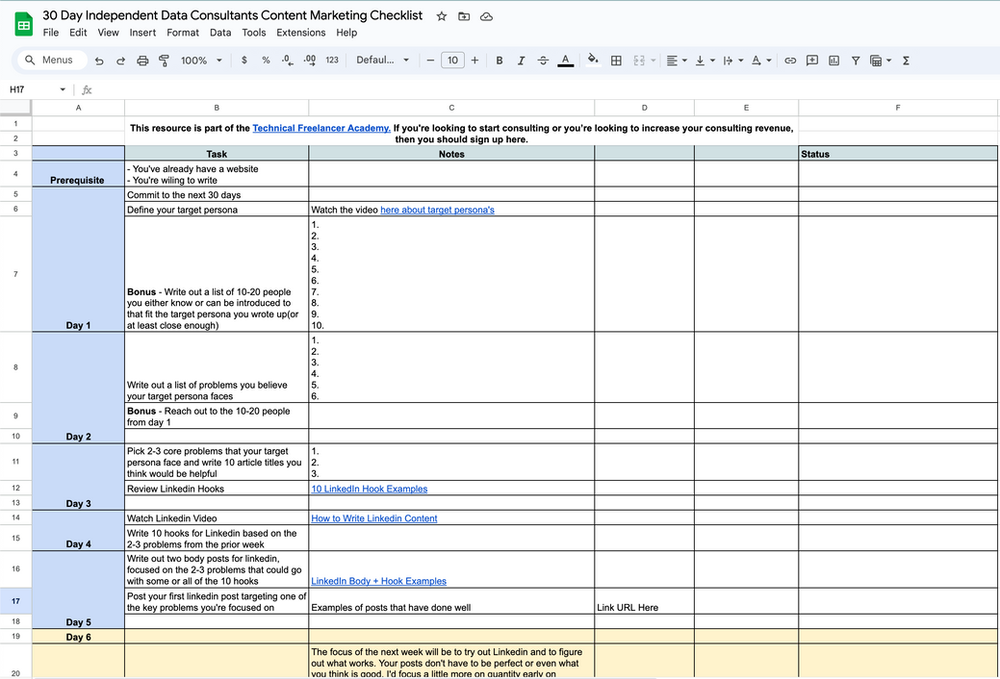1000x679 pixels.
Task: Click the Redo arrow
Action: tap(121, 61)
